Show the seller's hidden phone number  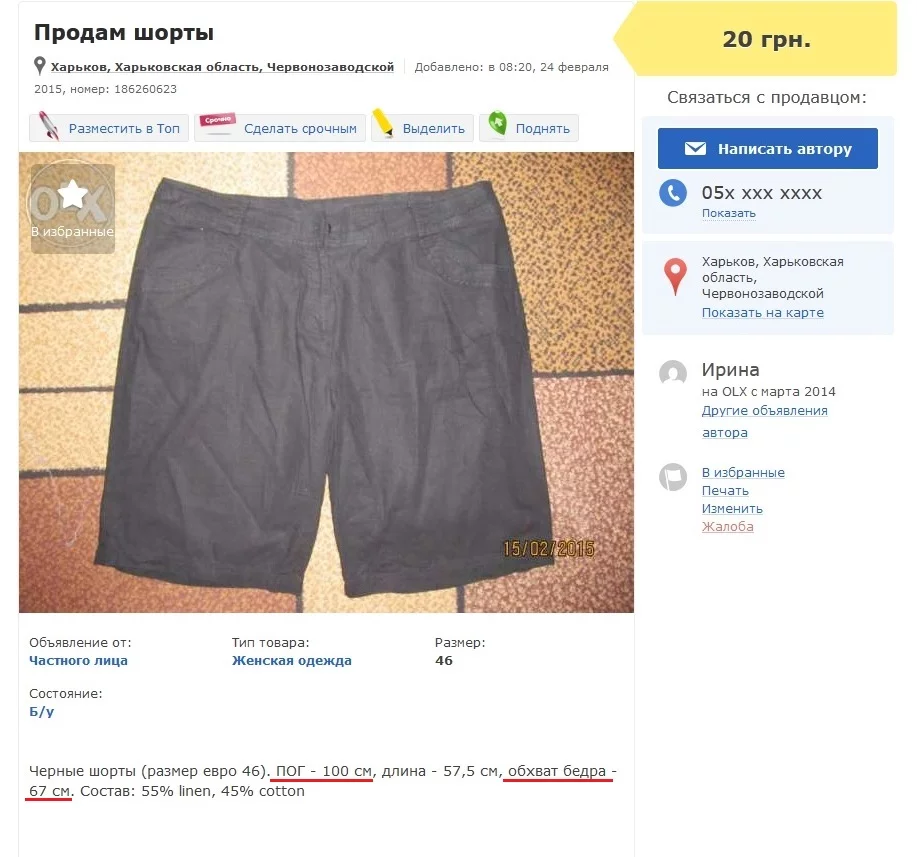[x=729, y=213]
